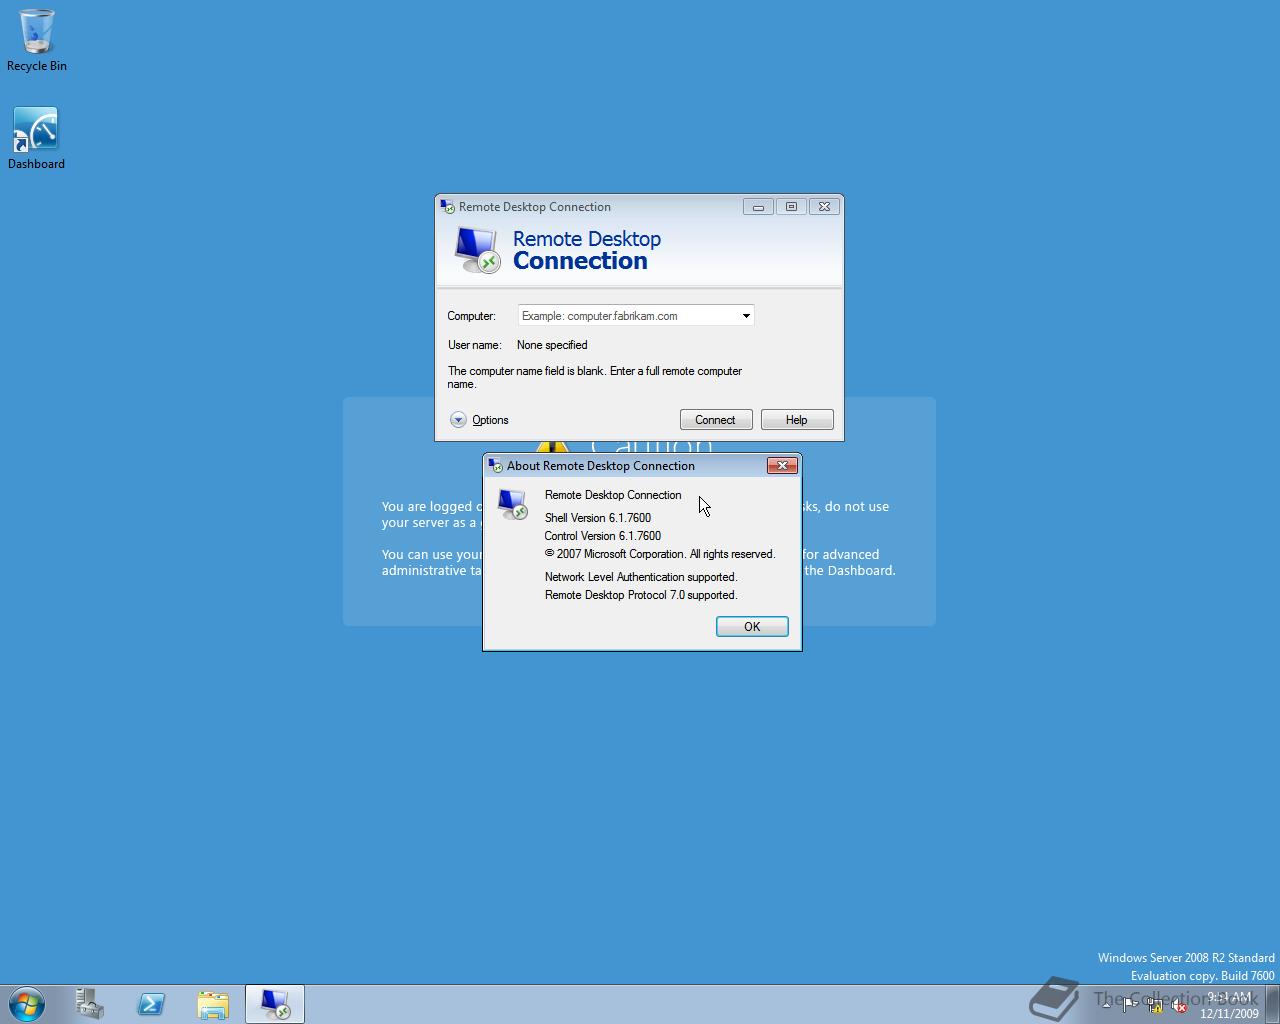Click the Show desktop strip
This screenshot has width=1280, height=1024.
point(1273,1004)
